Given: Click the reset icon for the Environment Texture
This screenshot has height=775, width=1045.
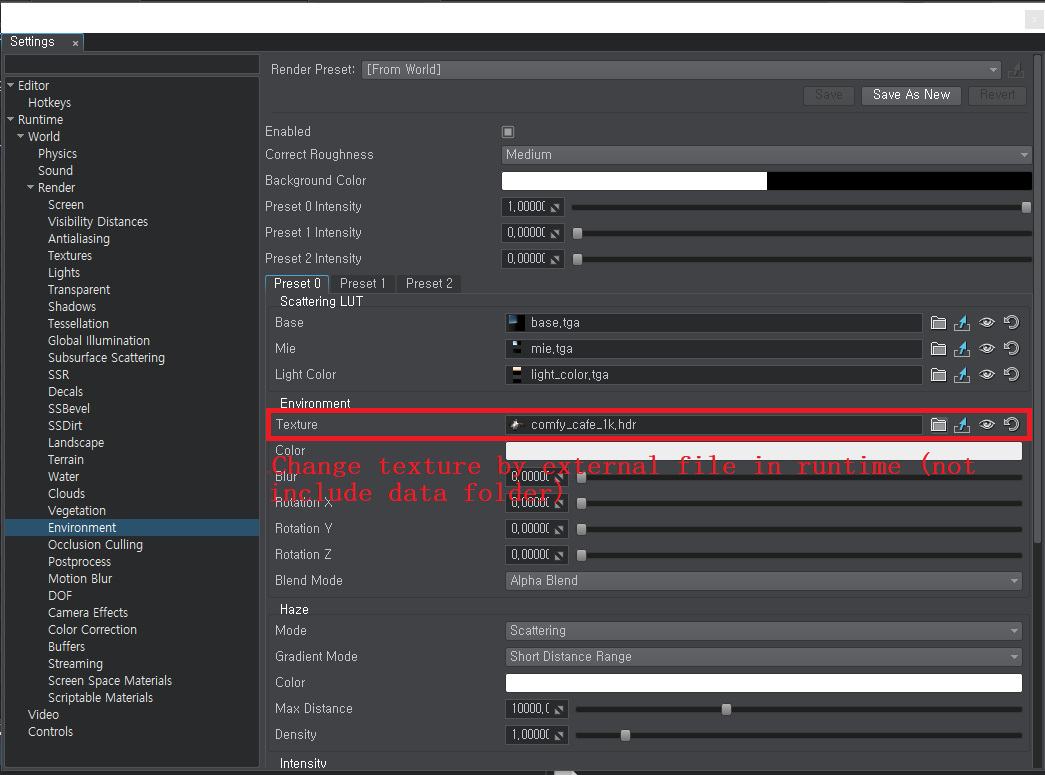Looking at the screenshot, I should pyautogui.click(x=1009, y=424).
